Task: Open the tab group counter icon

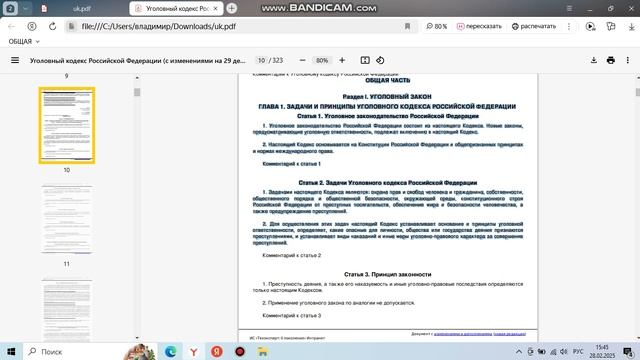Action: 10,8
